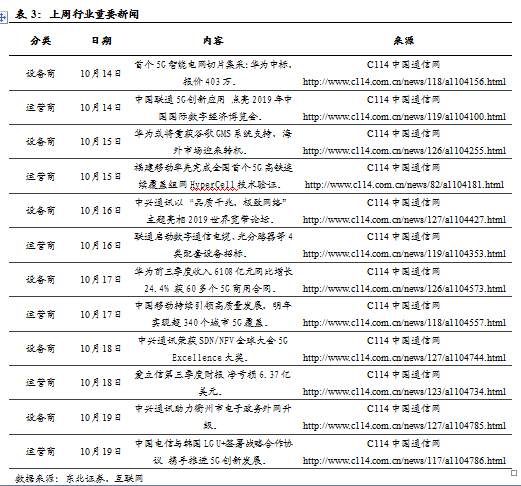Open link ending news/127/a1104744.html

click(404, 358)
